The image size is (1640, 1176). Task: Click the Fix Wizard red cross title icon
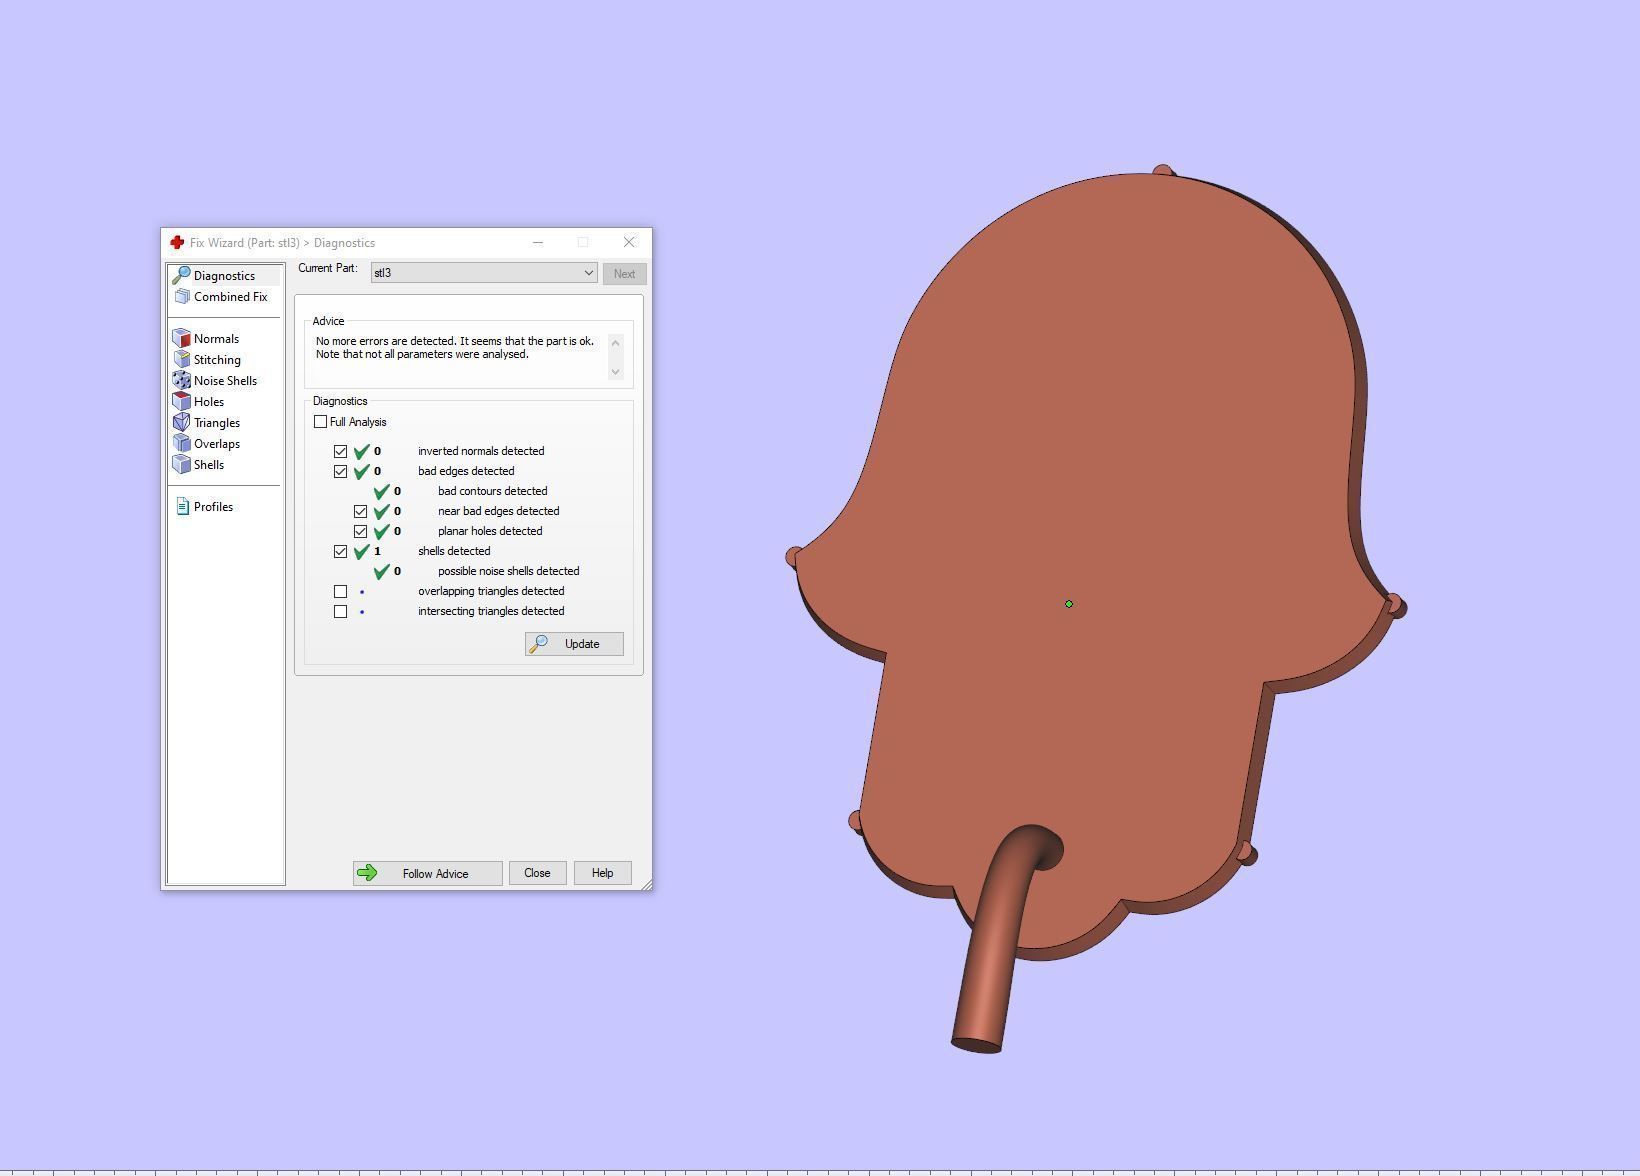tap(177, 242)
